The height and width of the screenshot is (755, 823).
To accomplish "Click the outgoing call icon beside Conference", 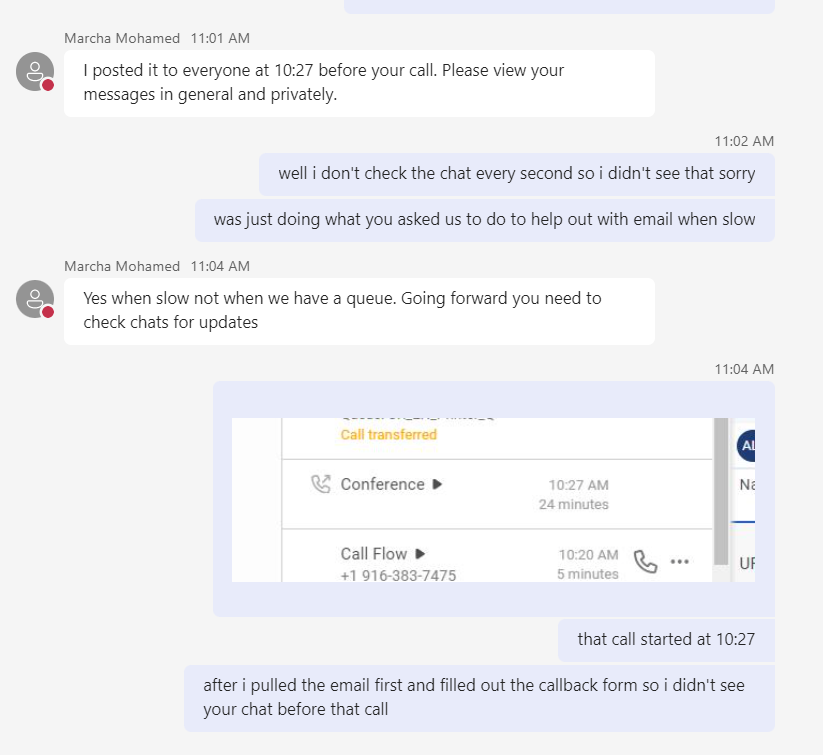I will click(x=320, y=484).
